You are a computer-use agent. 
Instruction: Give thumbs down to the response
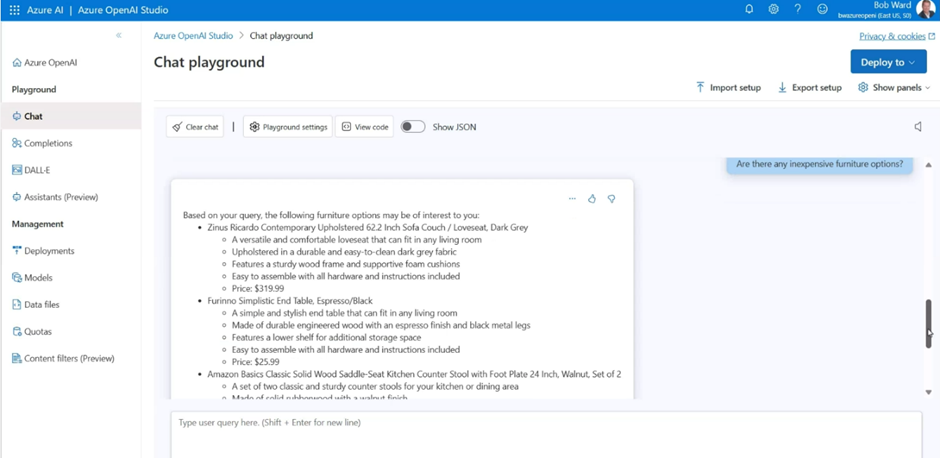coord(611,198)
